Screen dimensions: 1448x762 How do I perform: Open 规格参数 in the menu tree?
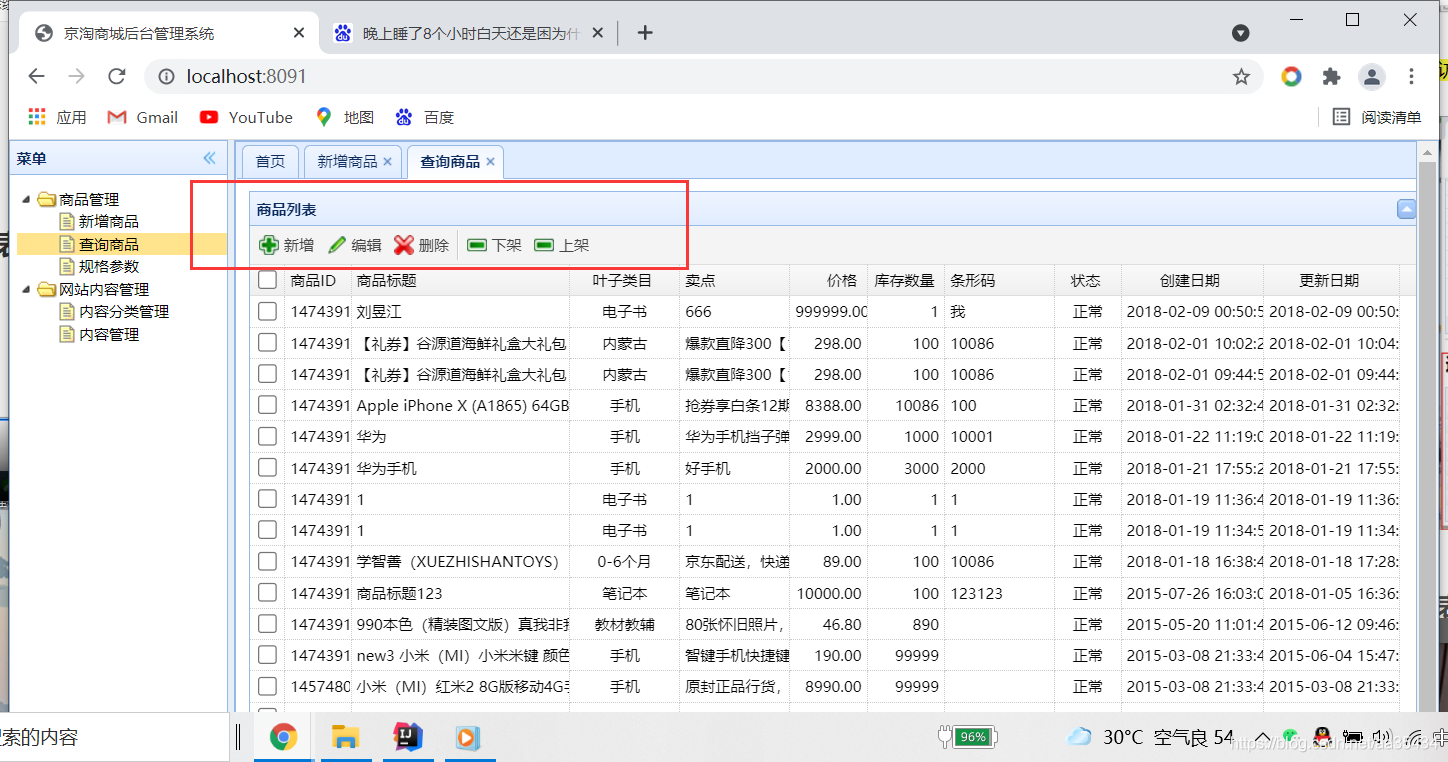coord(109,266)
